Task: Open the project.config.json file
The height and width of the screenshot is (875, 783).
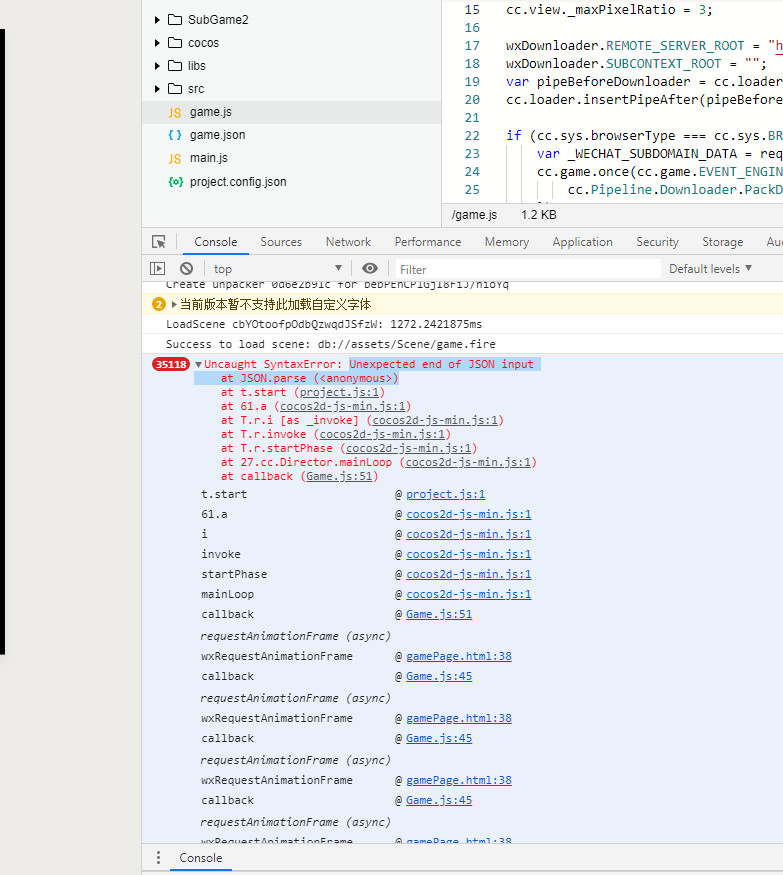Action: click(x=237, y=181)
